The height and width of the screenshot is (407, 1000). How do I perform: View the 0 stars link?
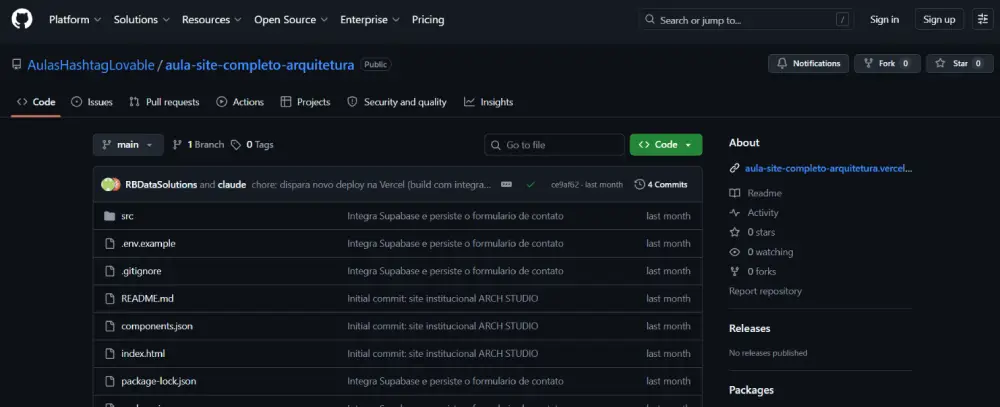(753, 232)
